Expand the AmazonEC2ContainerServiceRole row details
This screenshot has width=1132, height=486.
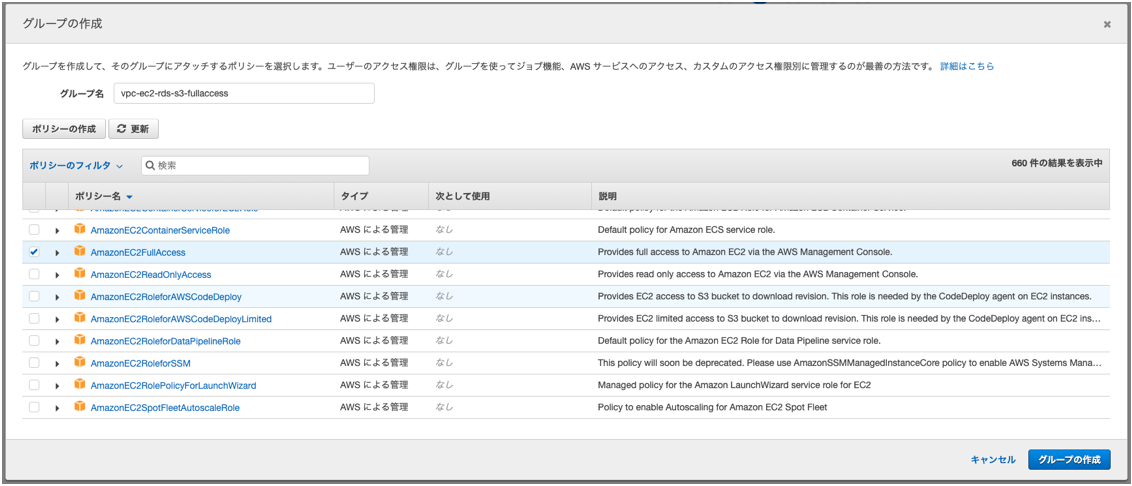click(57, 231)
